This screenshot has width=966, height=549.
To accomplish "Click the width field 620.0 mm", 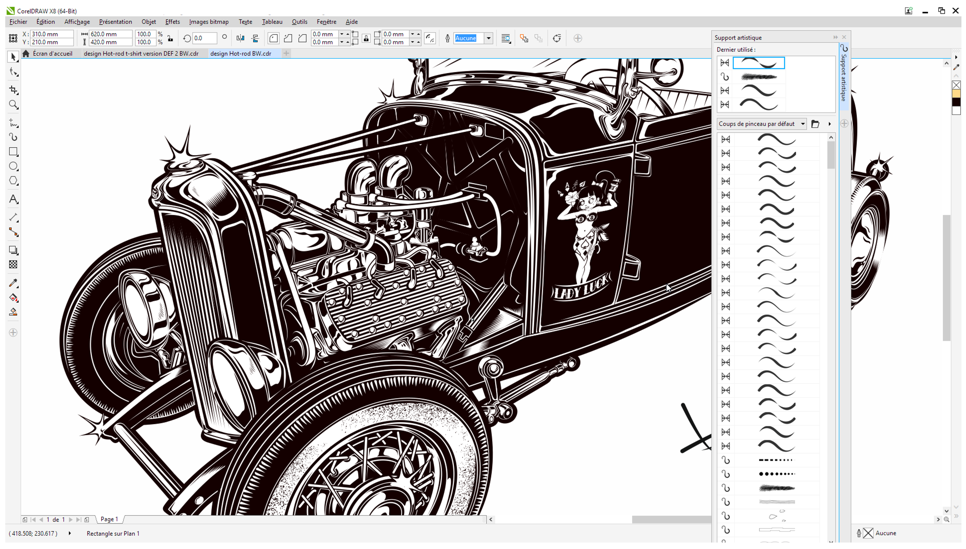I will [110, 35].
